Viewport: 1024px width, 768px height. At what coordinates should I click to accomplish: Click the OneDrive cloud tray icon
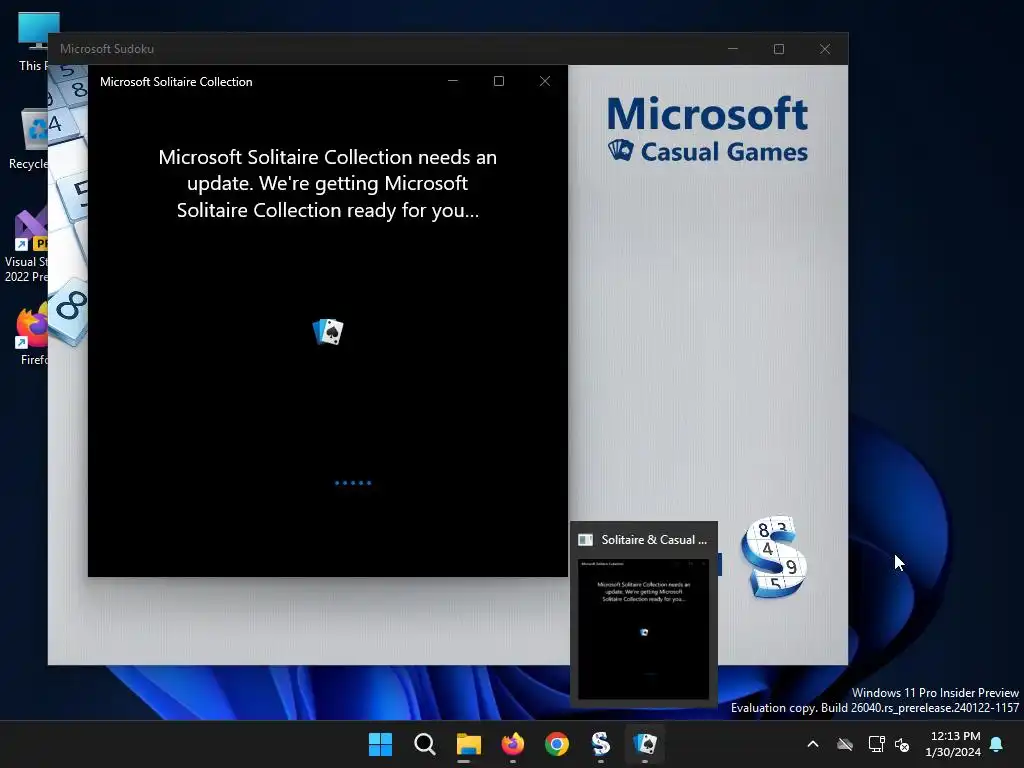point(845,744)
